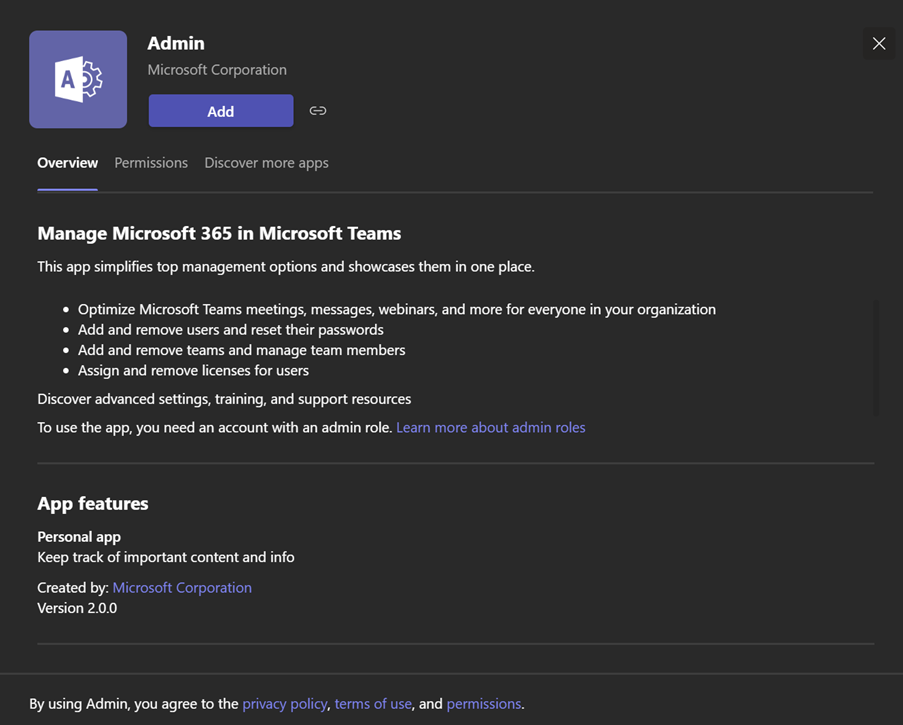Click the Microsoft Corporation creator link
Screen dimensions: 903x725
point(182,587)
